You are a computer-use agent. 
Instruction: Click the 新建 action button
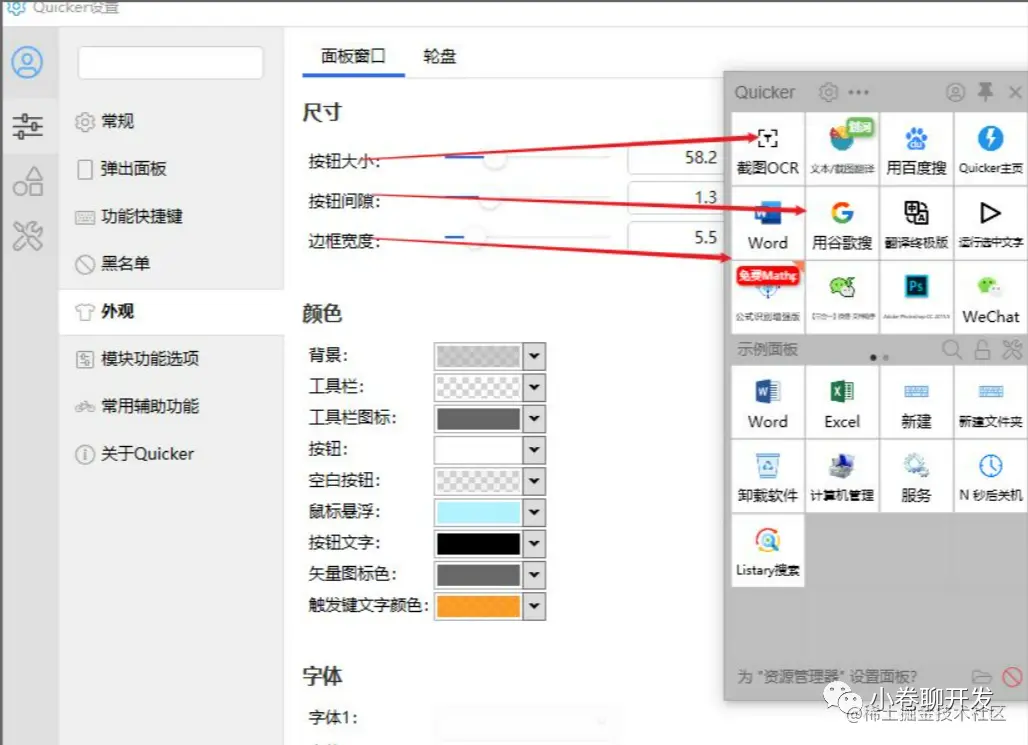pyautogui.click(x=916, y=402)
